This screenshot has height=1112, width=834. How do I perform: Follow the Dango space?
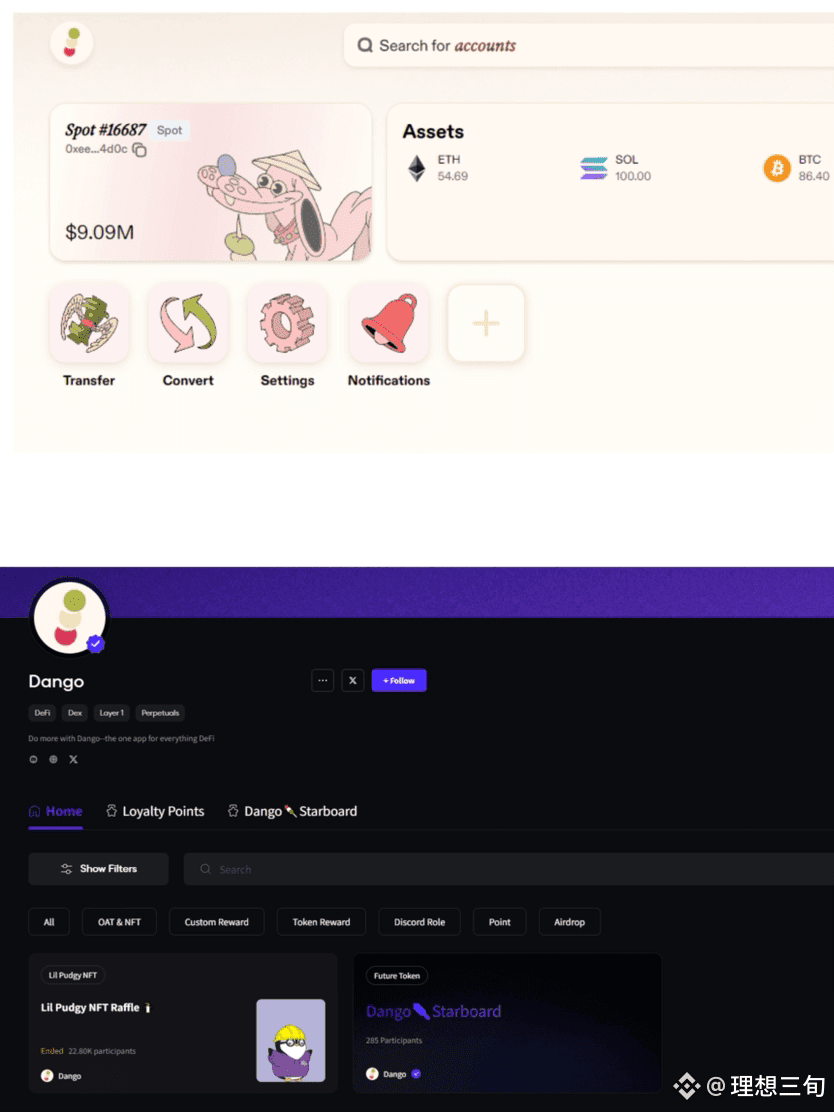[399, 680]
